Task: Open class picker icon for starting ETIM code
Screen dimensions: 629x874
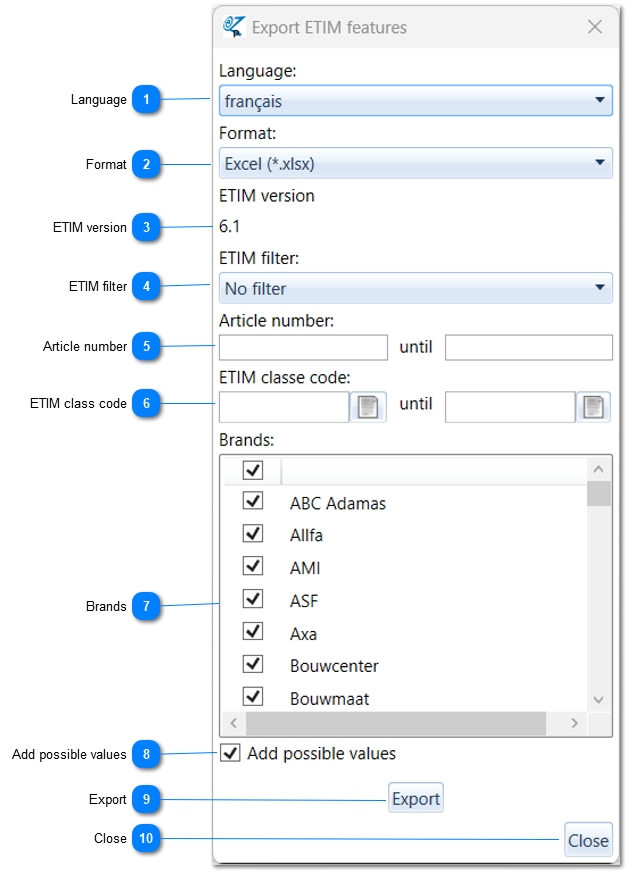Action: point(368,407)
